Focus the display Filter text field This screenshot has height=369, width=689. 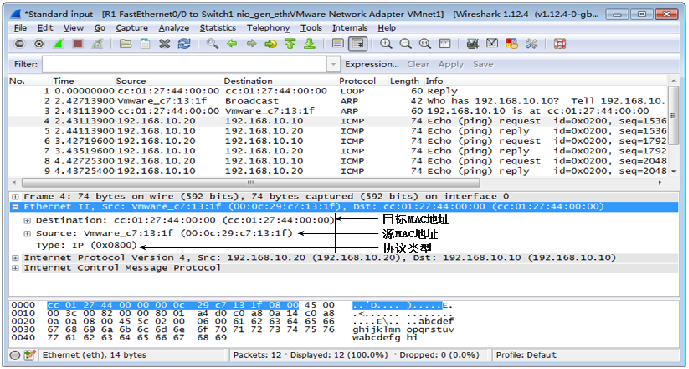click(x=185, y=64)
